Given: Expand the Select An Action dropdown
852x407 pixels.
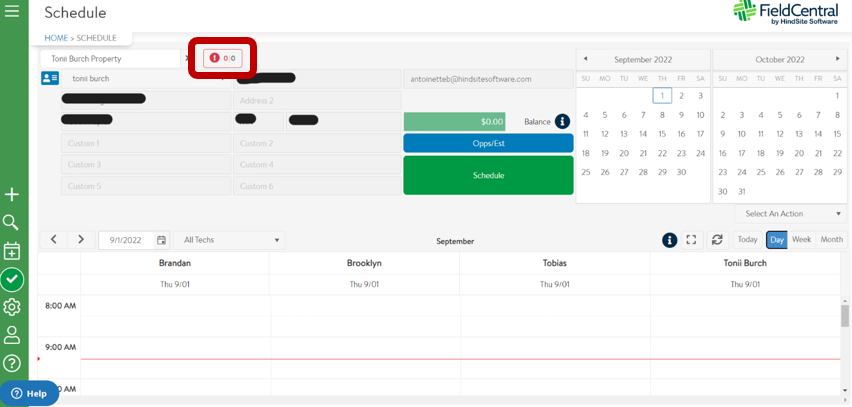Looking at the screenshot, I should pyautogui.click(x=792, y=214).
